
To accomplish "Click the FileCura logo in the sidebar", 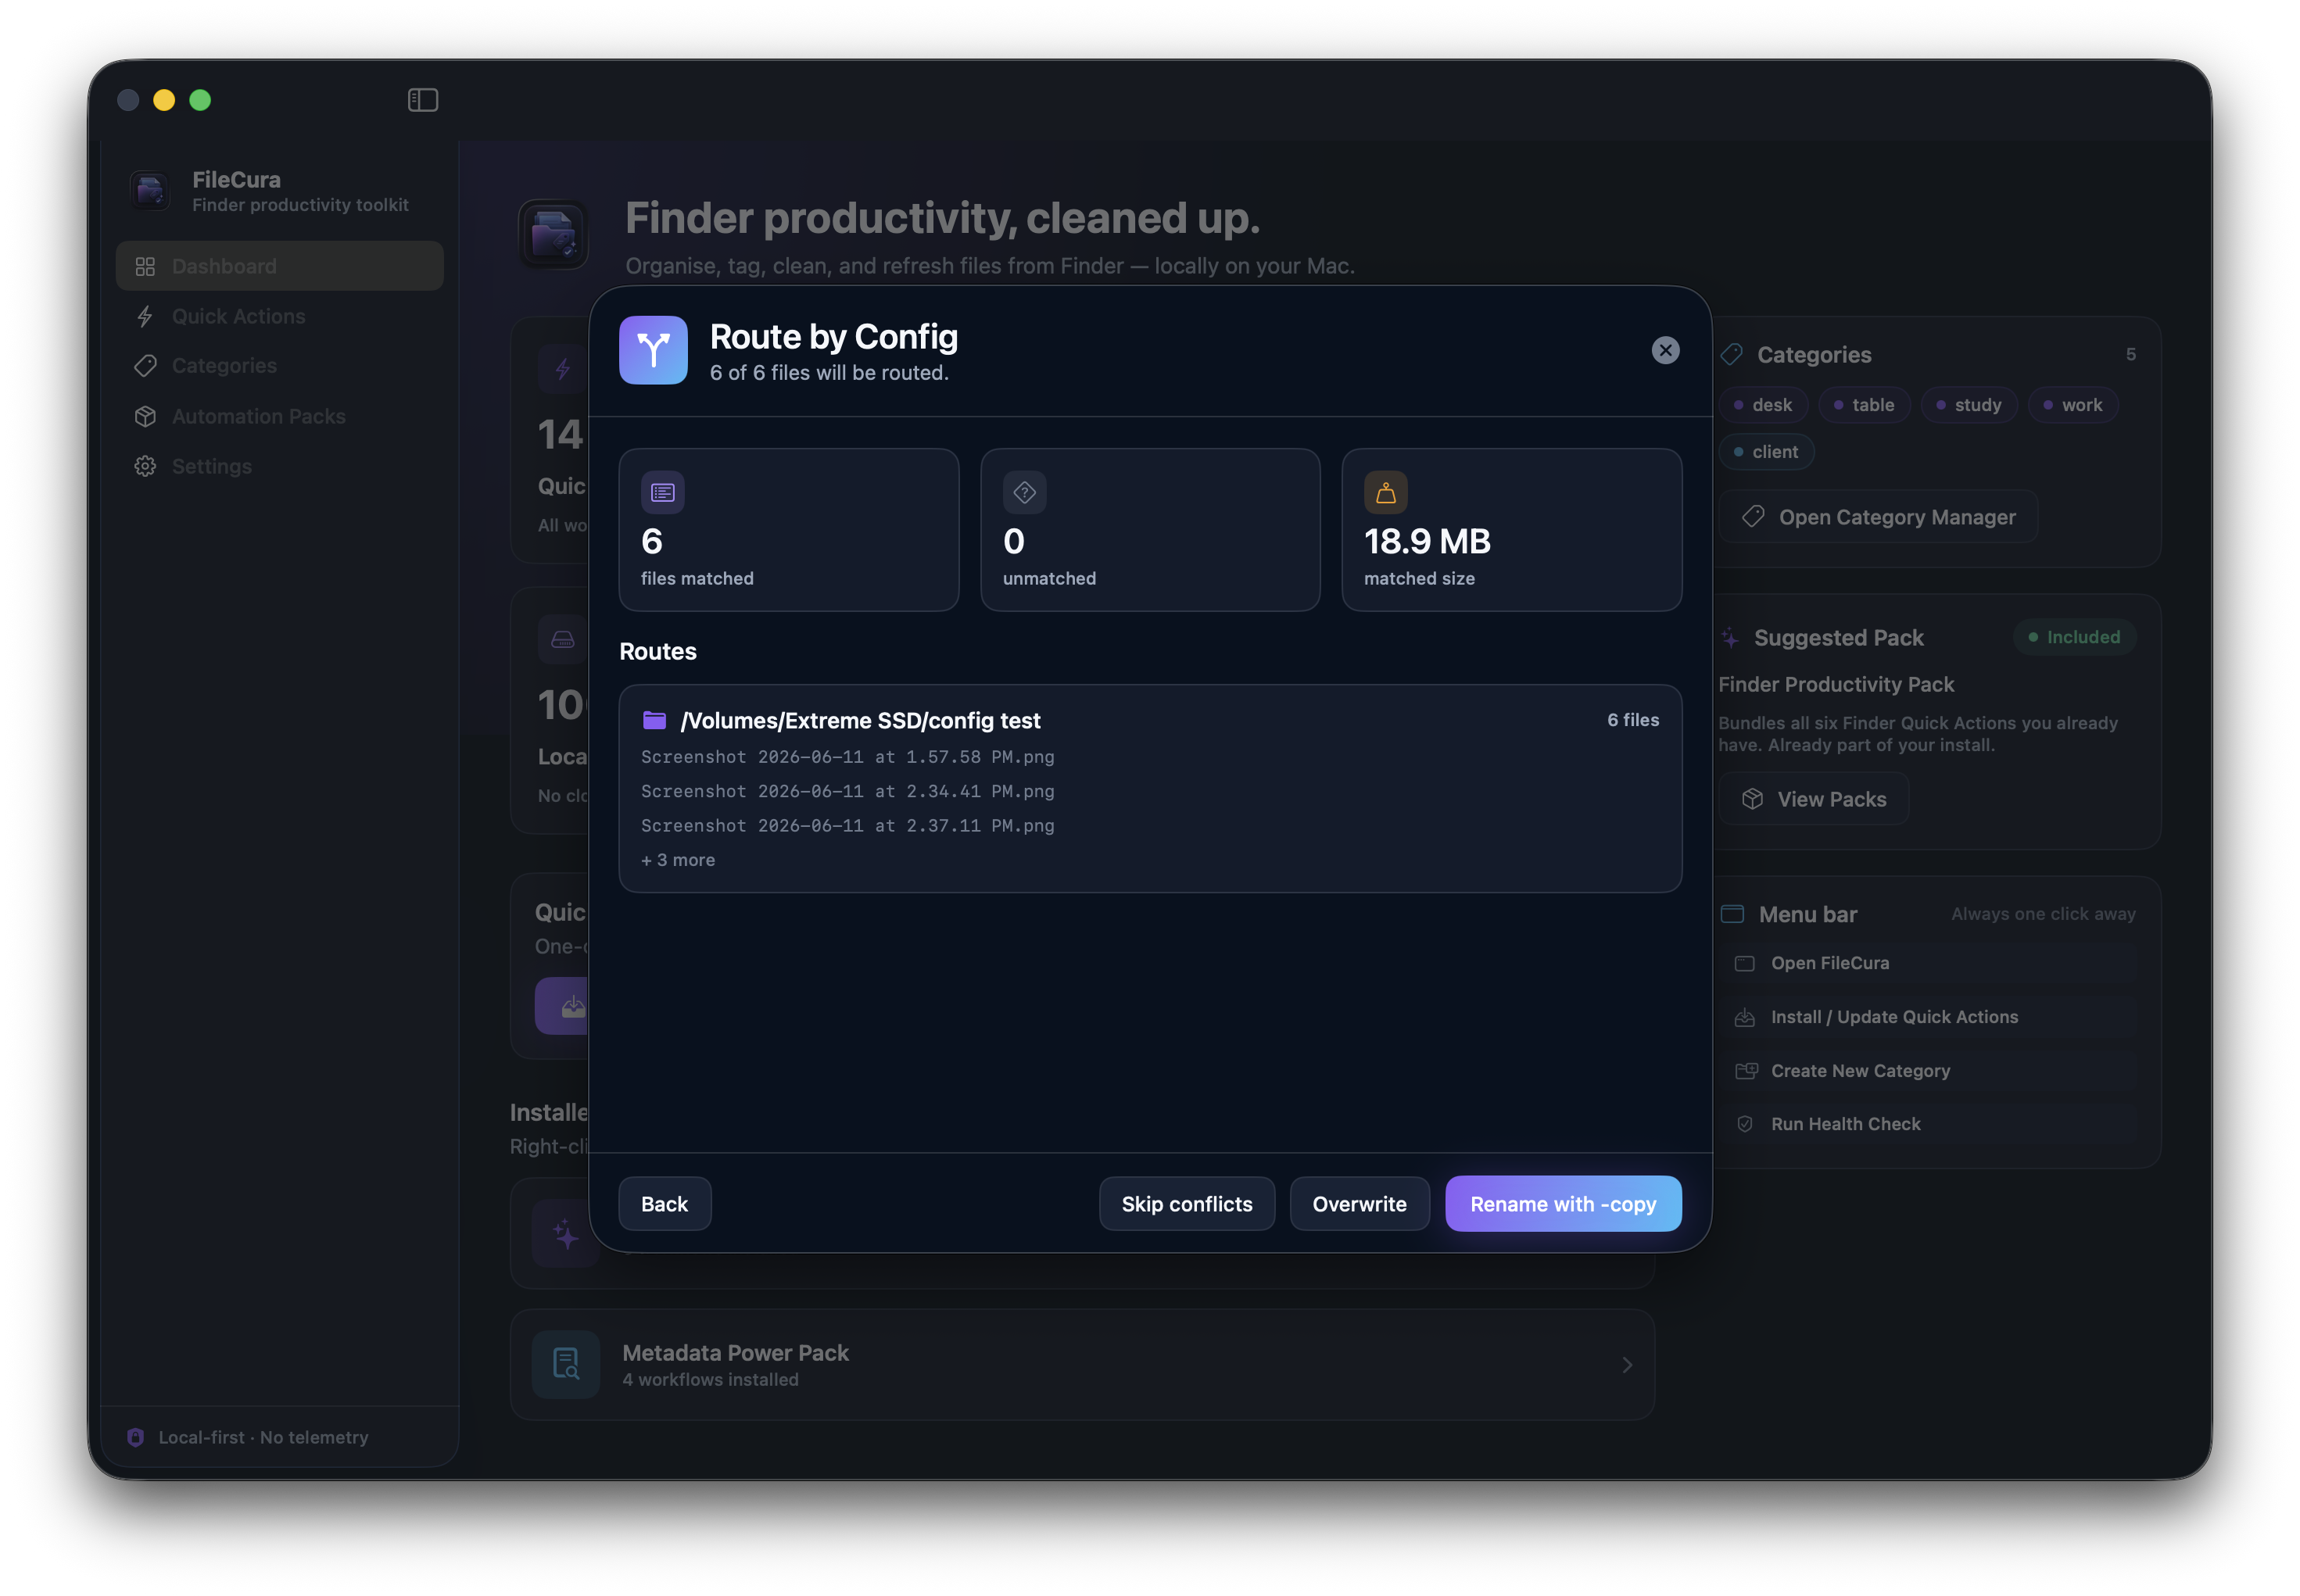I will pos(151,190).
